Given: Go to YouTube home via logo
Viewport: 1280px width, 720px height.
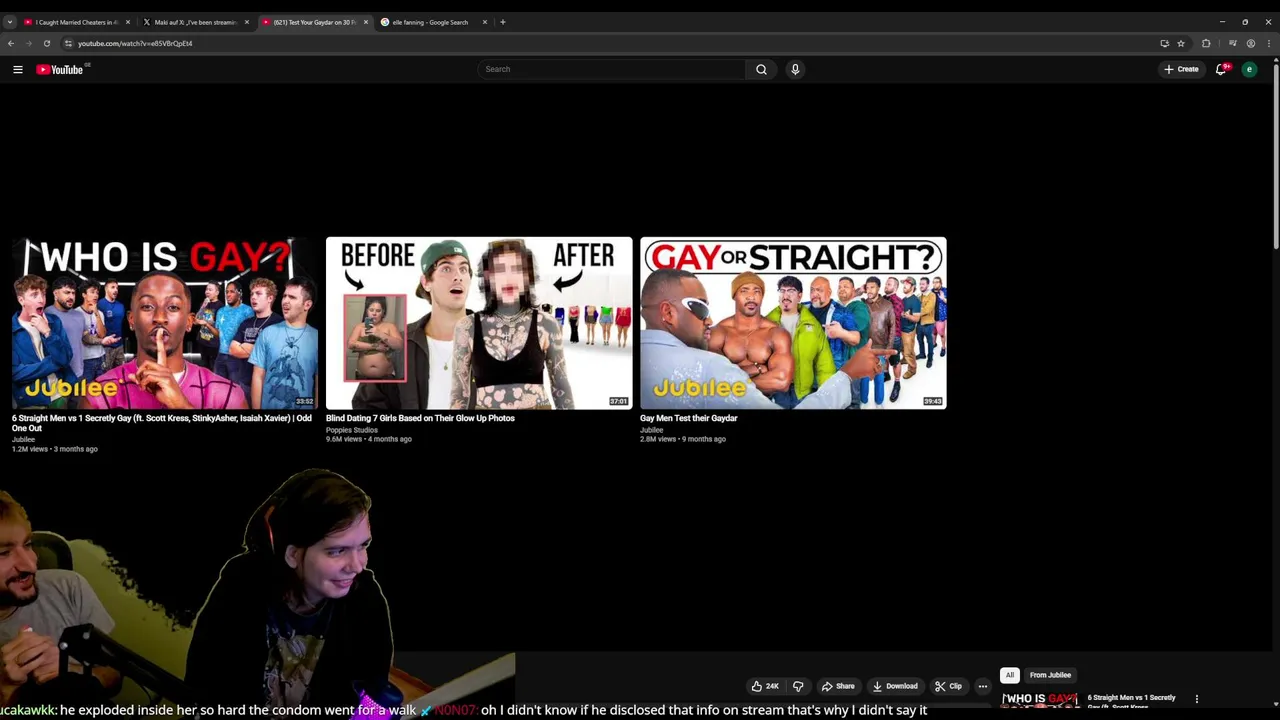Looking at the screenshot, I should [x=62, y=69].
